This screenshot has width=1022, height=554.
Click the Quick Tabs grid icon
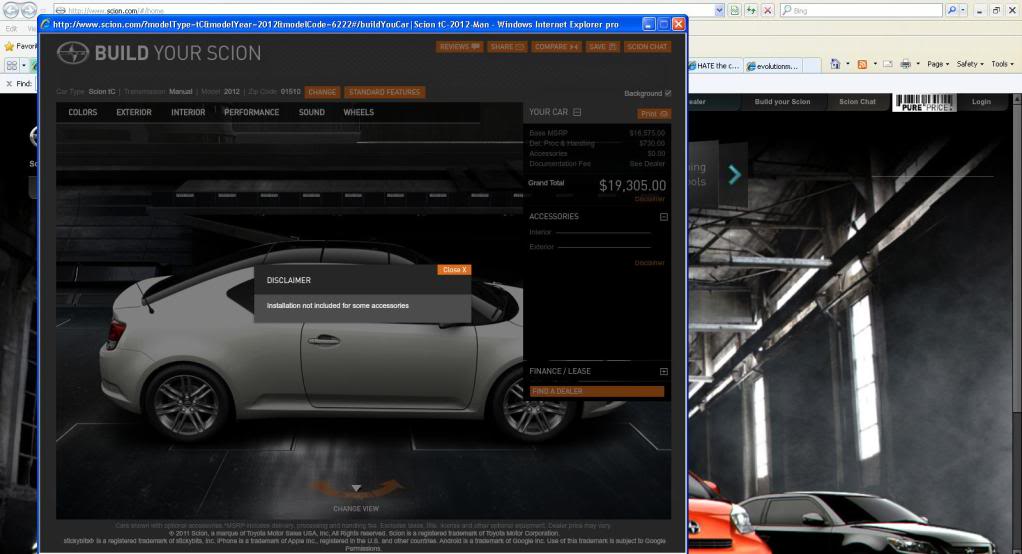(12, 65)
